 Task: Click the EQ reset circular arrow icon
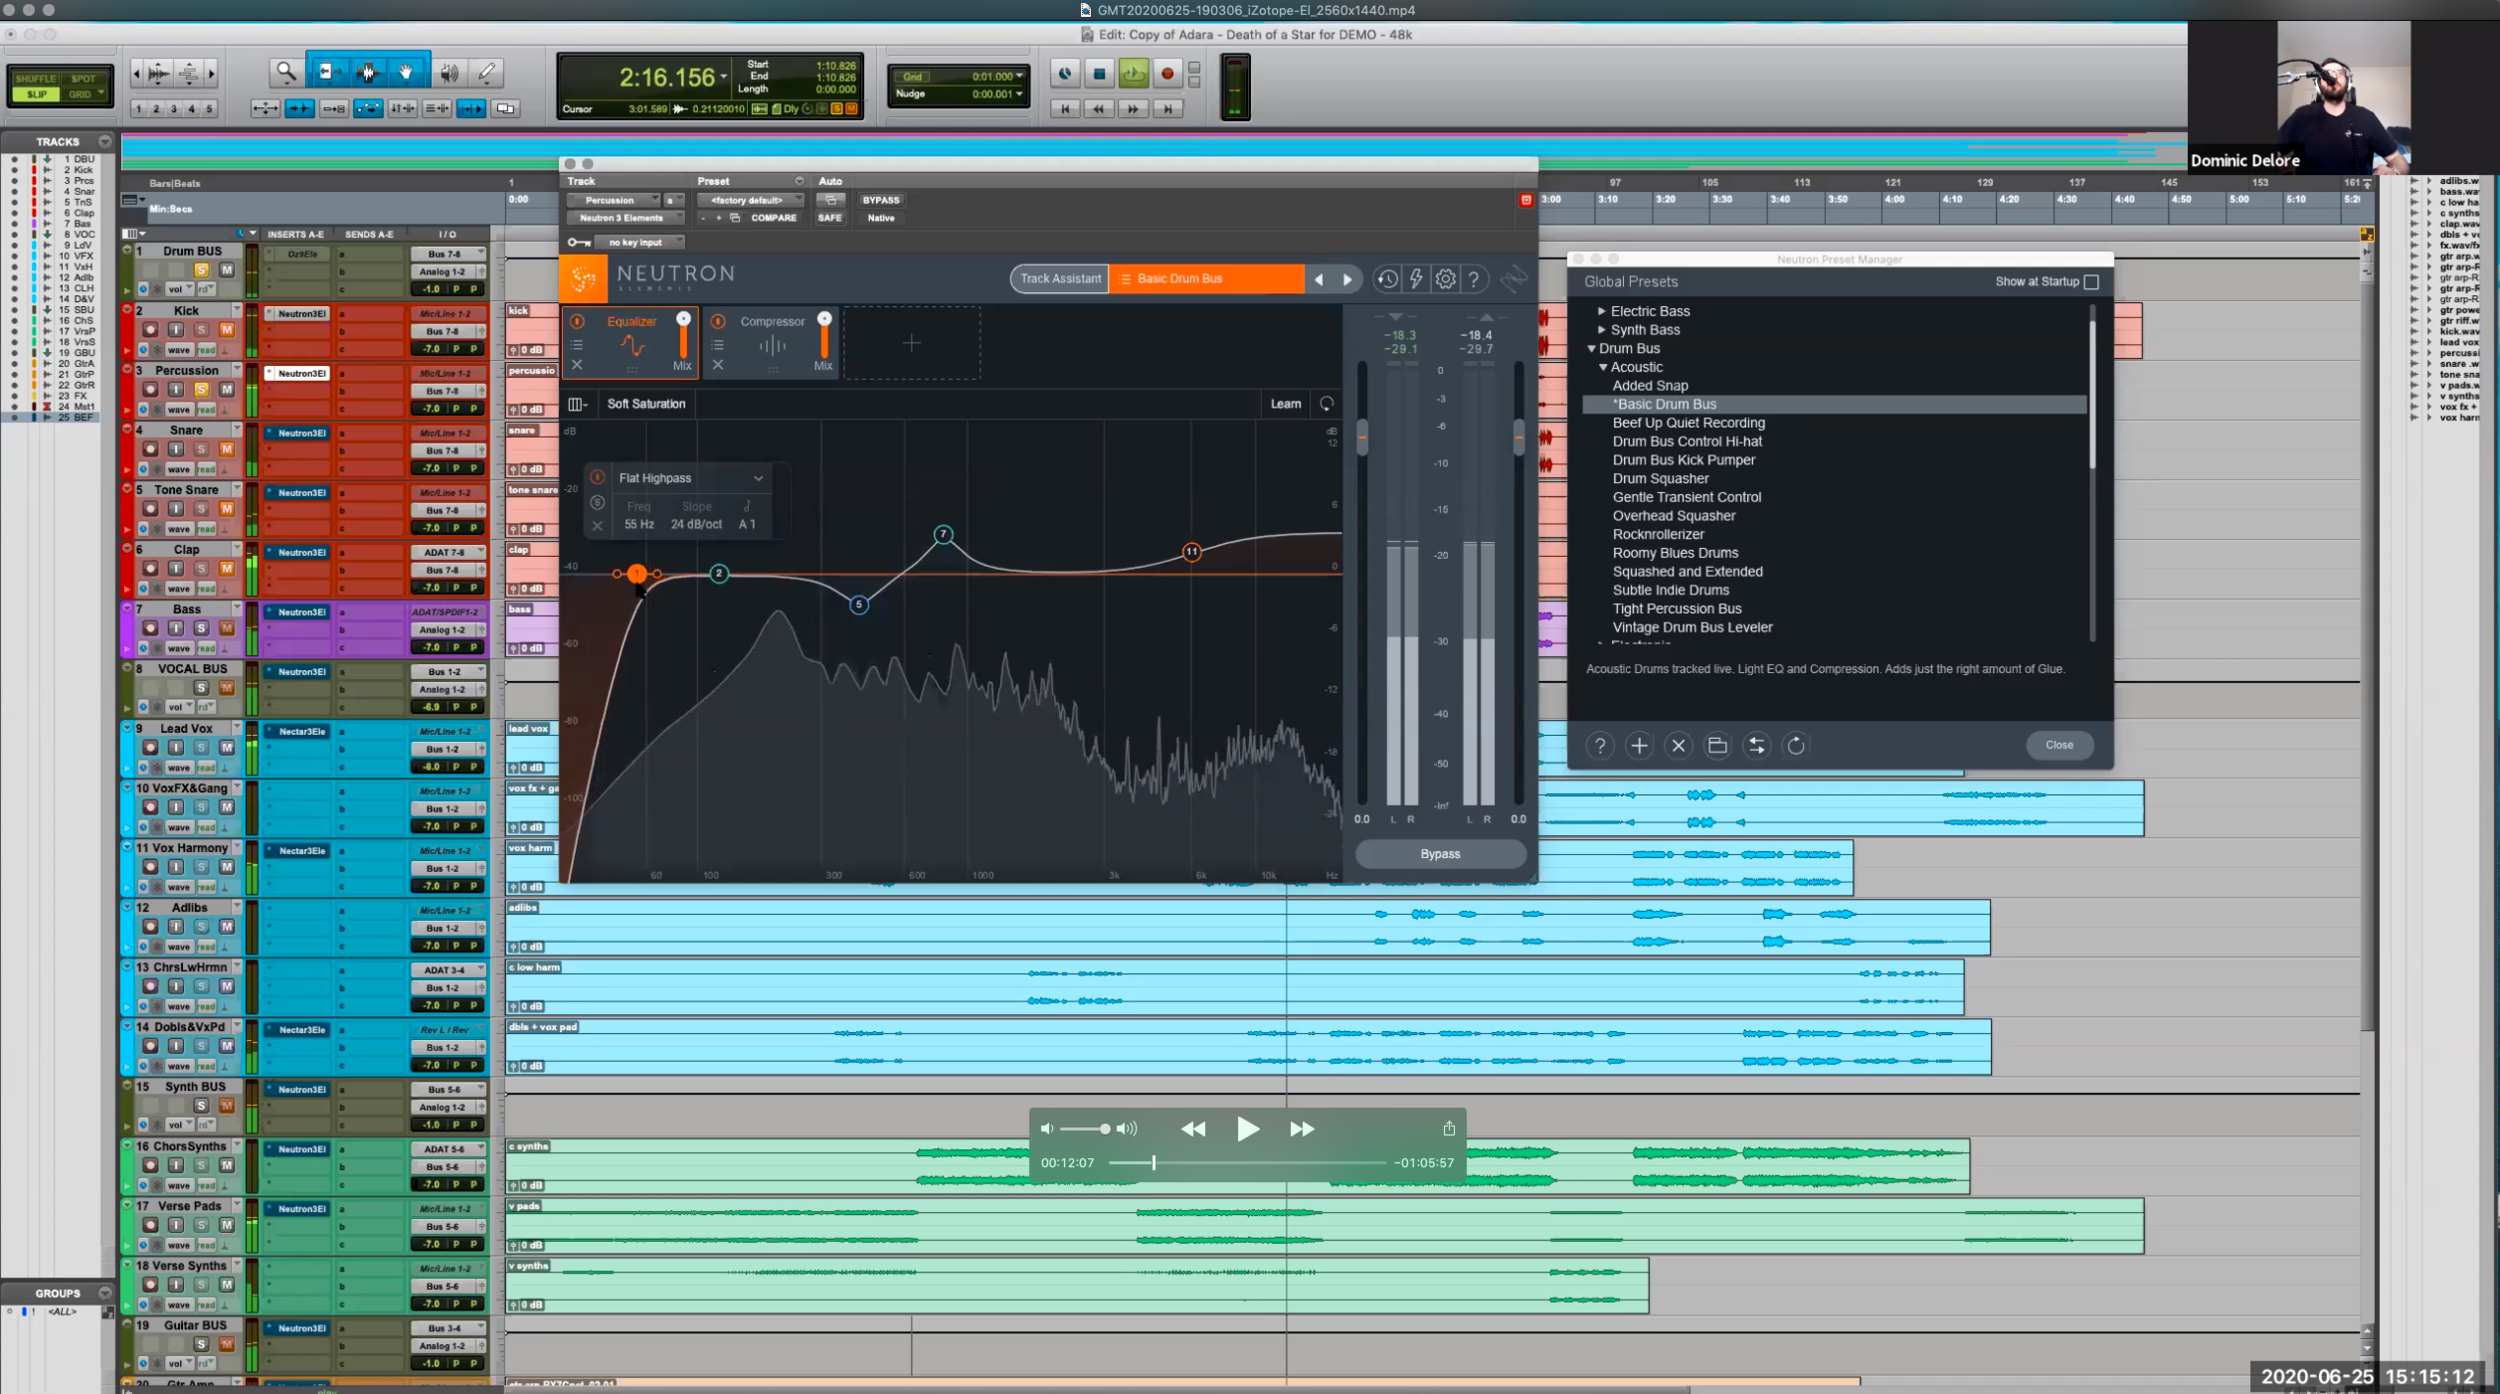click(1326, 404)
